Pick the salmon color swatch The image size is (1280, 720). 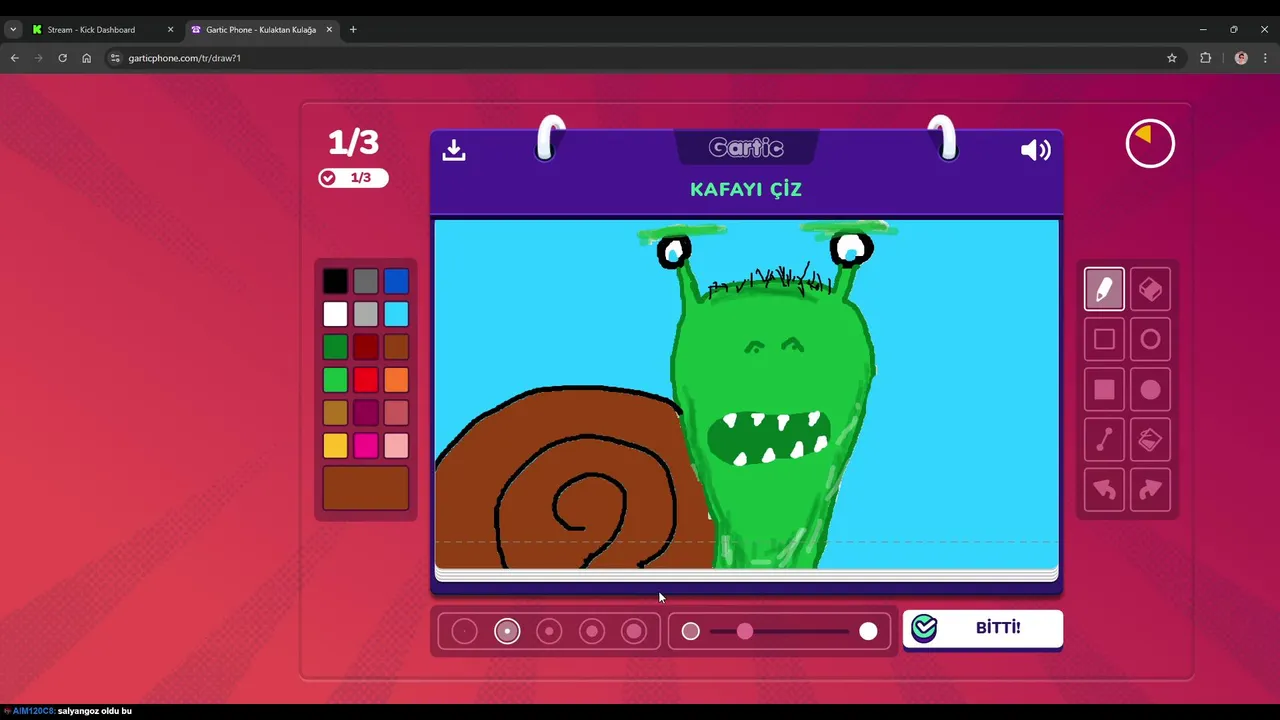(x=396, y=413)
